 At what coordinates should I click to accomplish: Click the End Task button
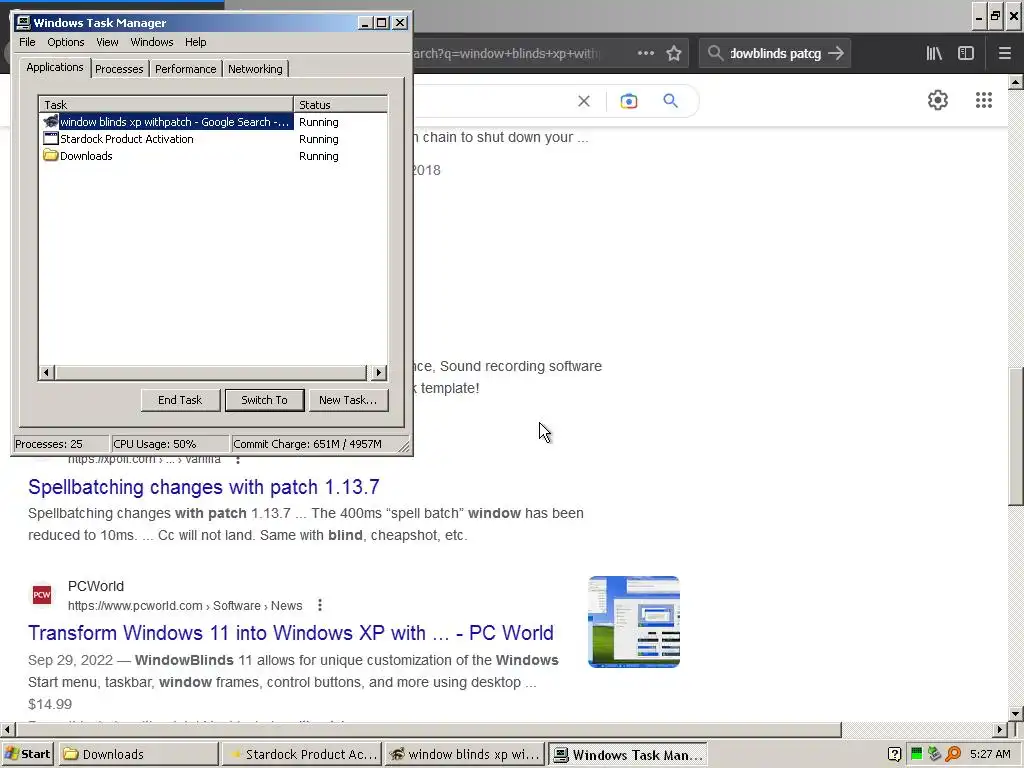pyautogui.click(x=180, y=400)
